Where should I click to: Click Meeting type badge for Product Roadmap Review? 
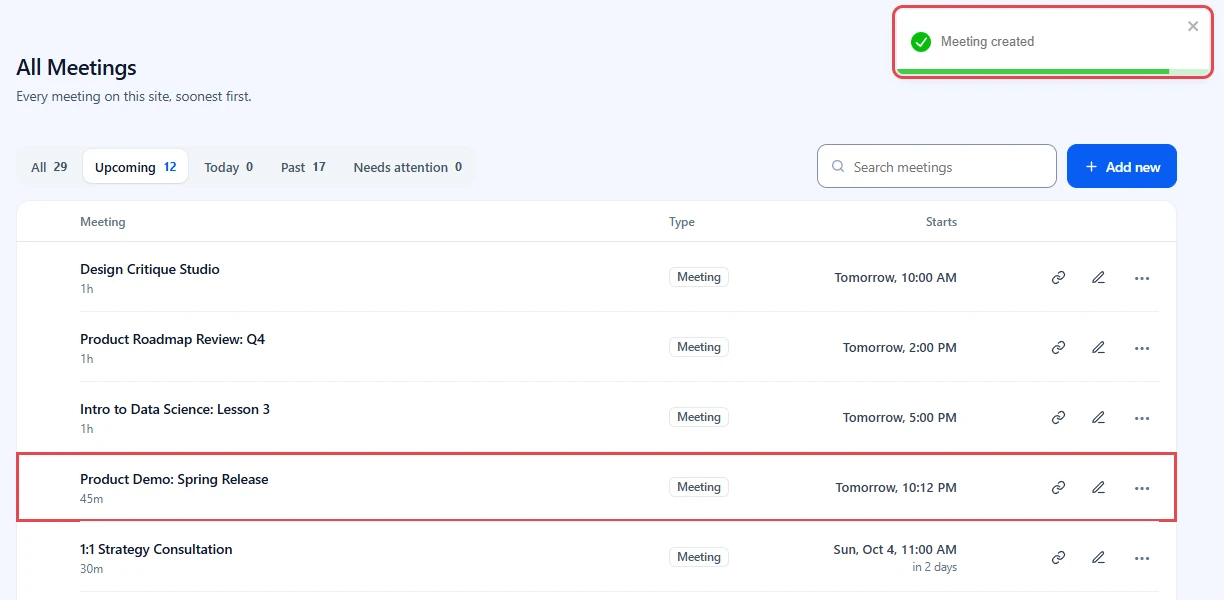pos(699,347)
